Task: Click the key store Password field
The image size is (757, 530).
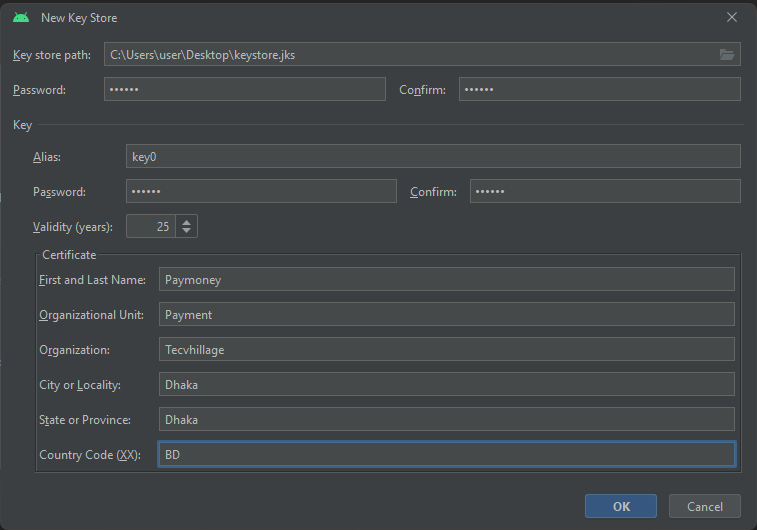Action: 244,89
